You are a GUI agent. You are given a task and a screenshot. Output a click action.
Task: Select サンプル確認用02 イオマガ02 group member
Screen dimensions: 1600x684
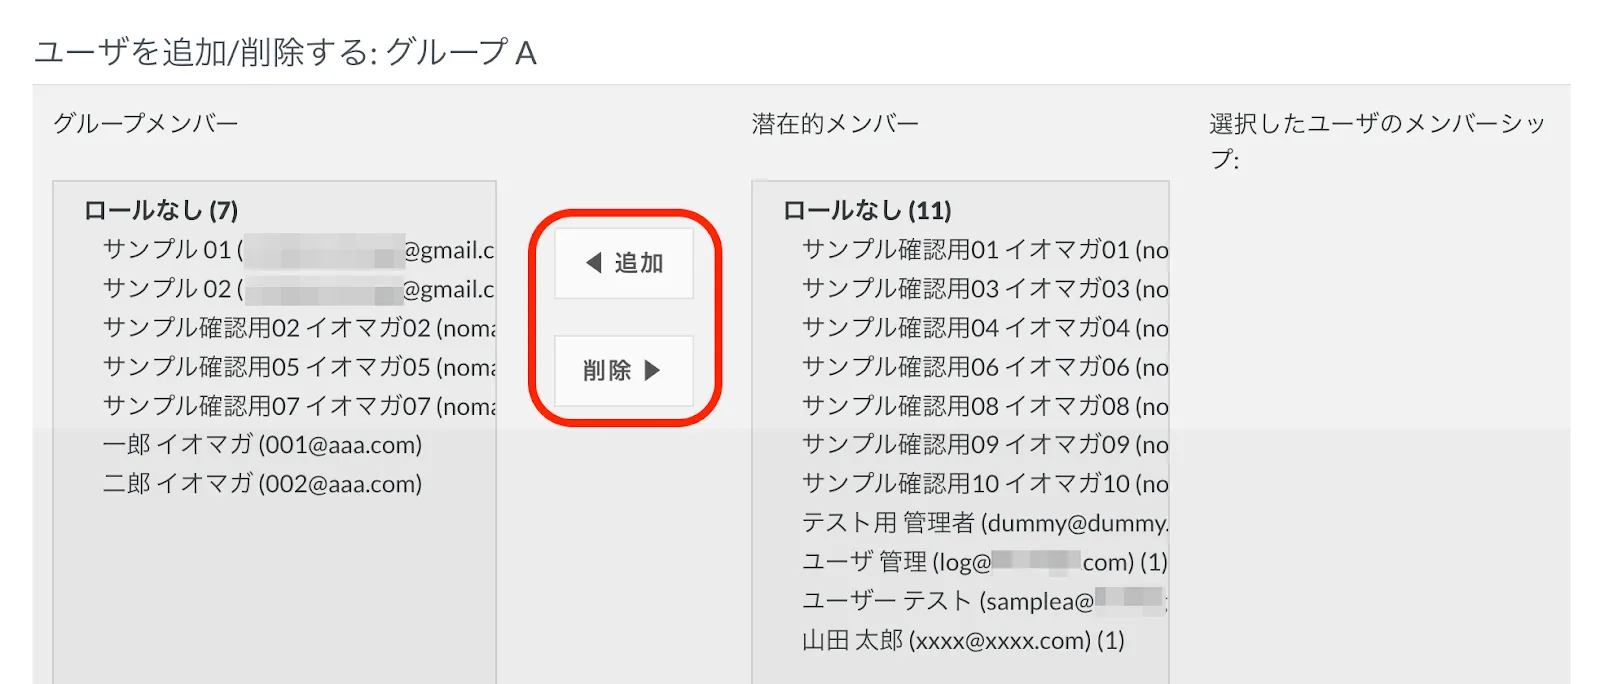coord(297,328)
